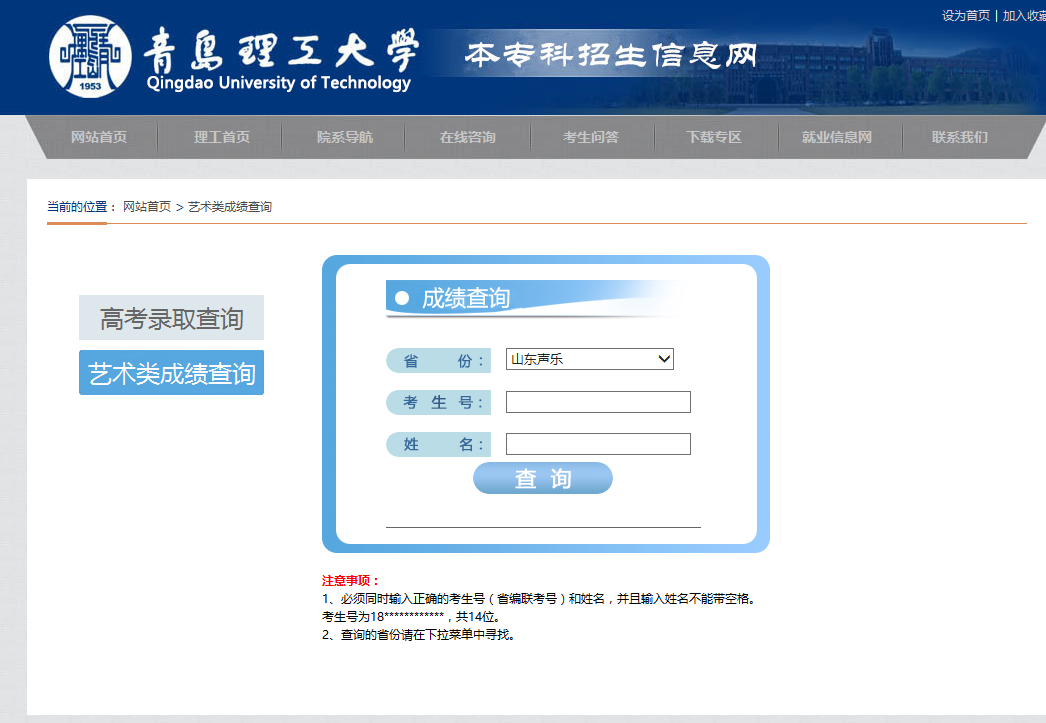Select the 艺术类成绩查询 sidebar tab

point(171,374)
